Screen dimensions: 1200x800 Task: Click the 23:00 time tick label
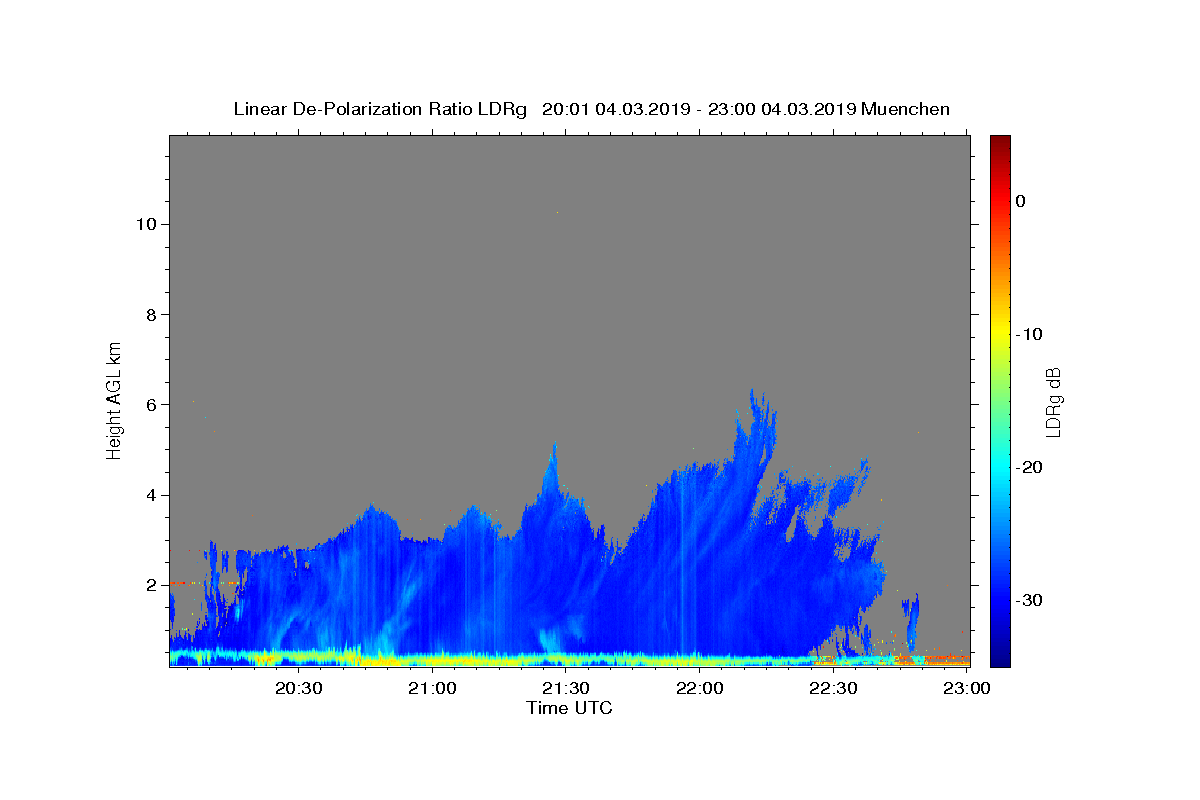tap(967, 688)
